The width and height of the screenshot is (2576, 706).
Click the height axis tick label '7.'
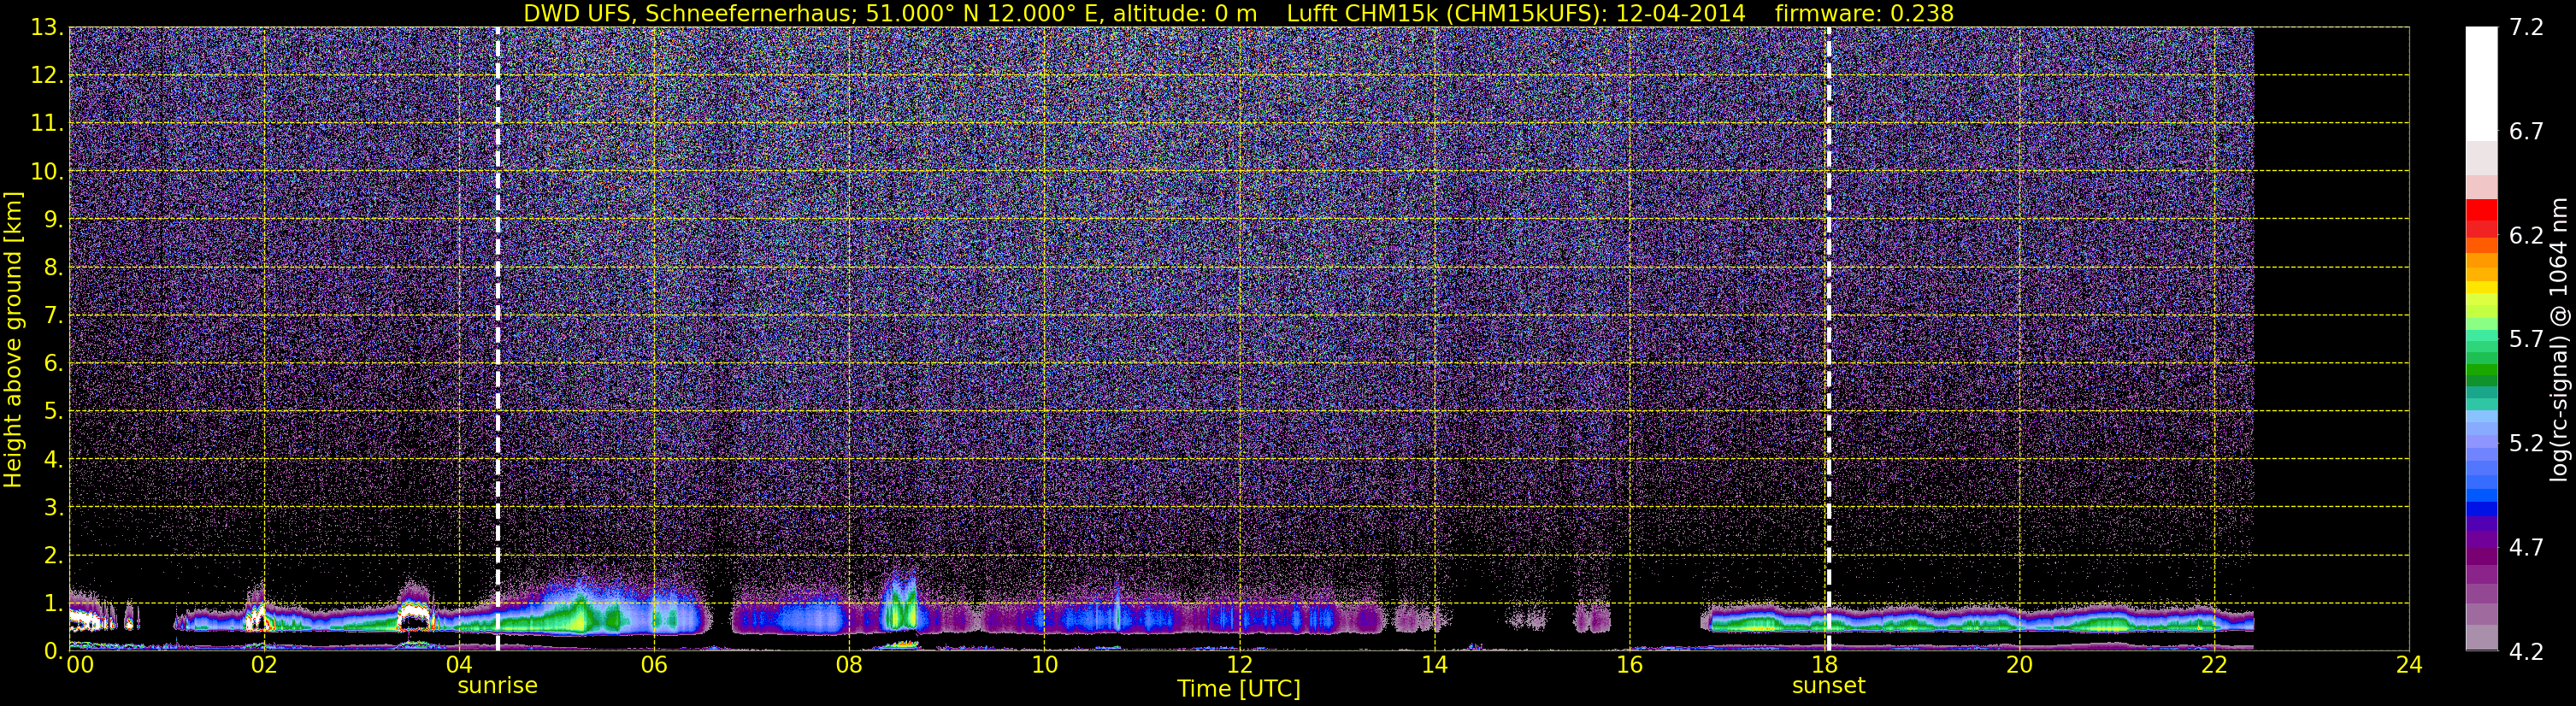click(54, 316)
